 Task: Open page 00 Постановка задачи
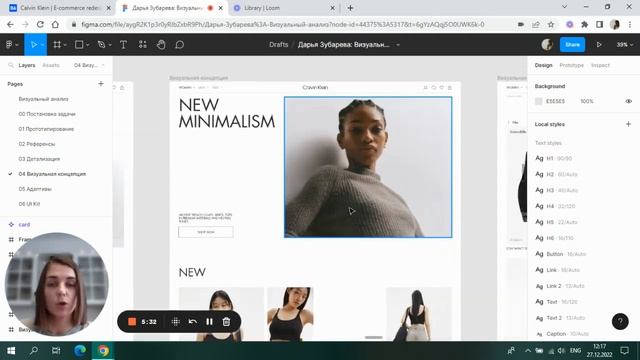47,114
